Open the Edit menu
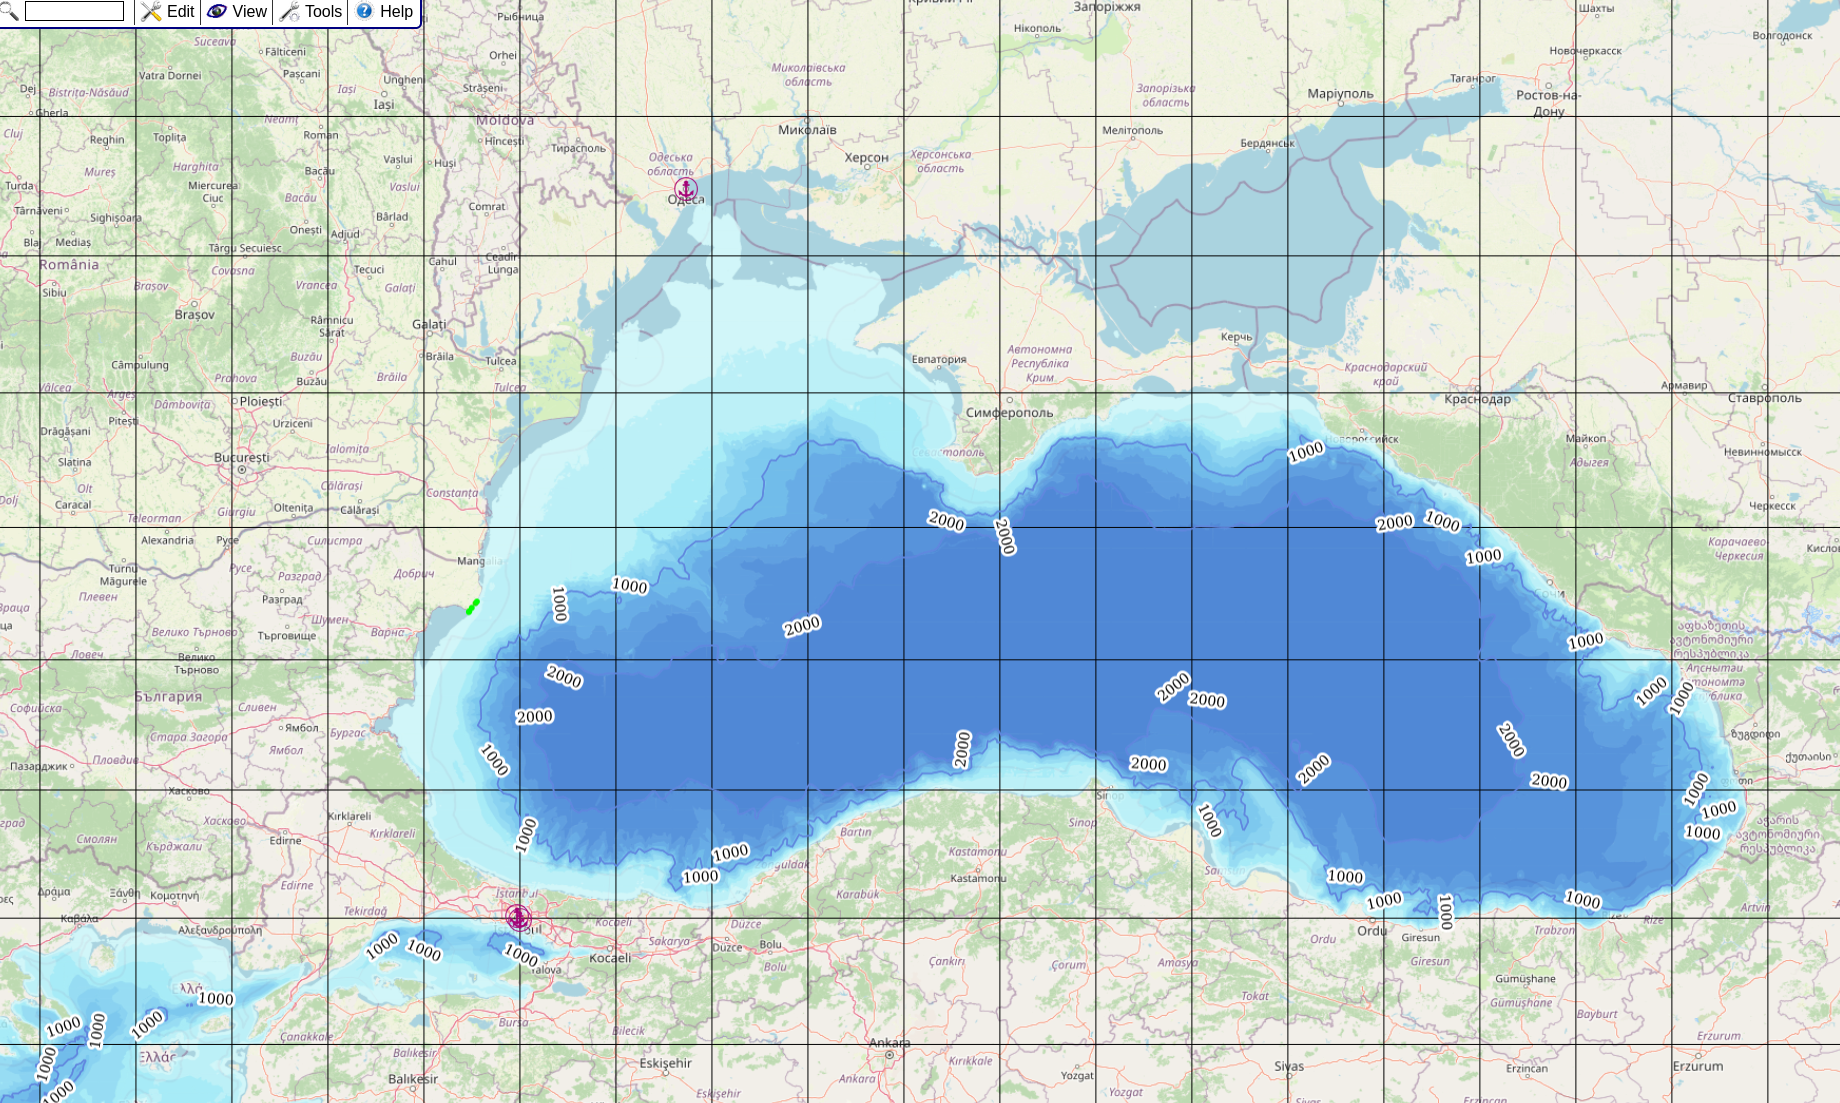Viewport: 1840px width, 1103px height. [x=168, y=12]
